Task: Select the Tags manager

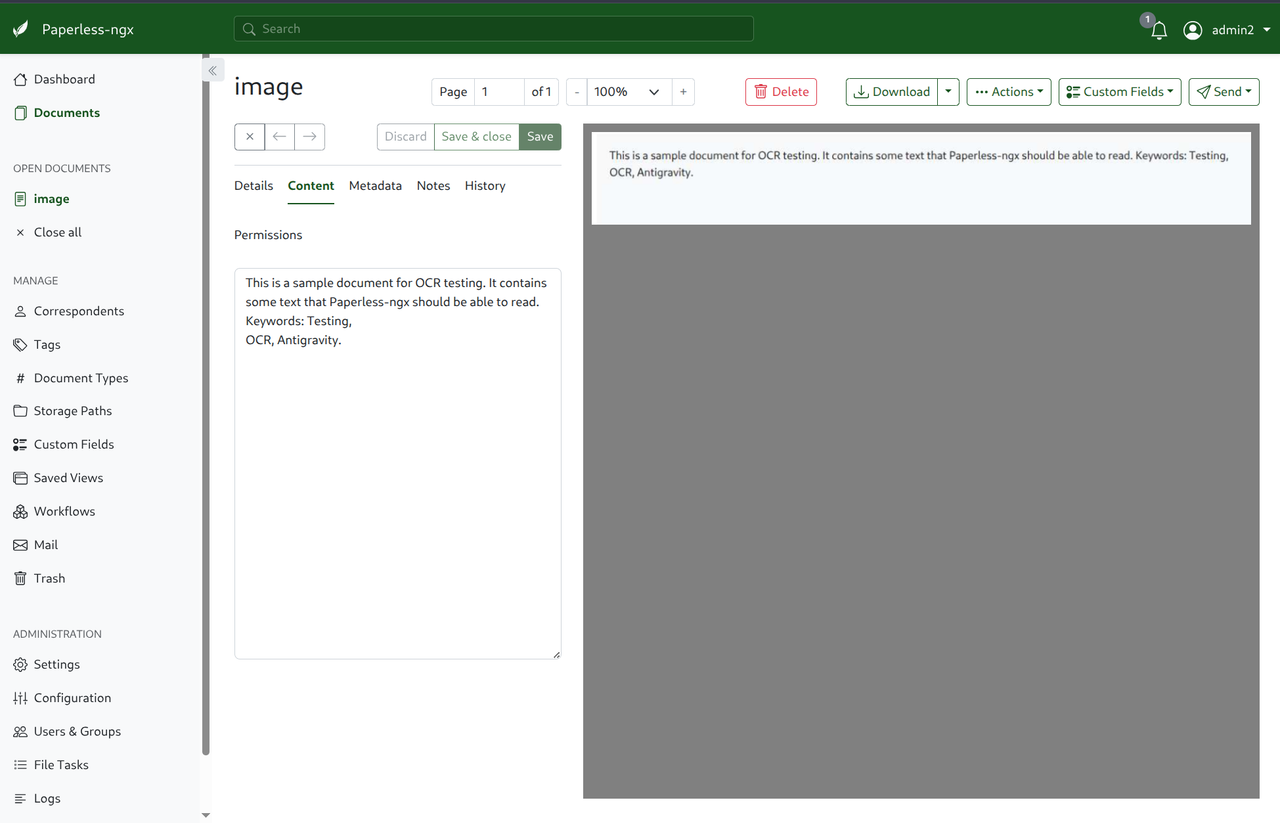Action: click(x=46, y=344)
